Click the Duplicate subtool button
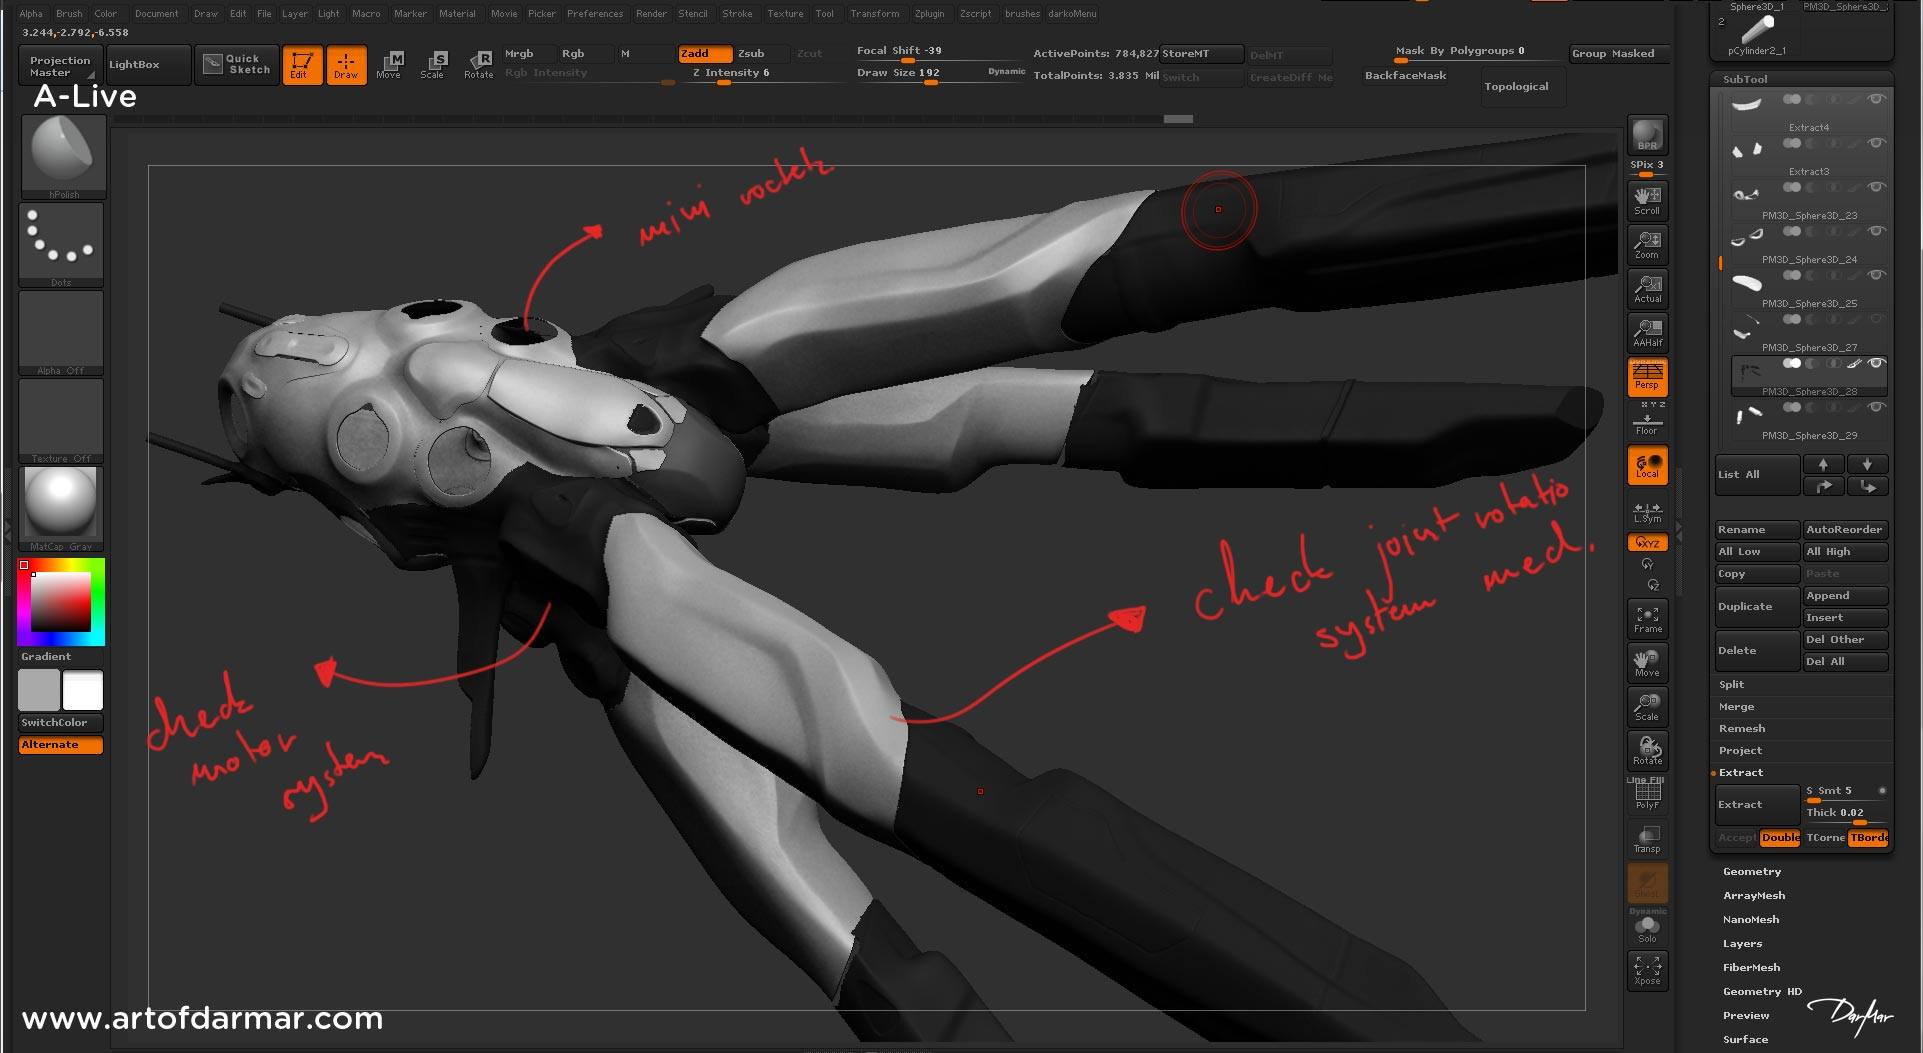The width and height of the screenshot is (1923, 1053). coord(1757,607)
